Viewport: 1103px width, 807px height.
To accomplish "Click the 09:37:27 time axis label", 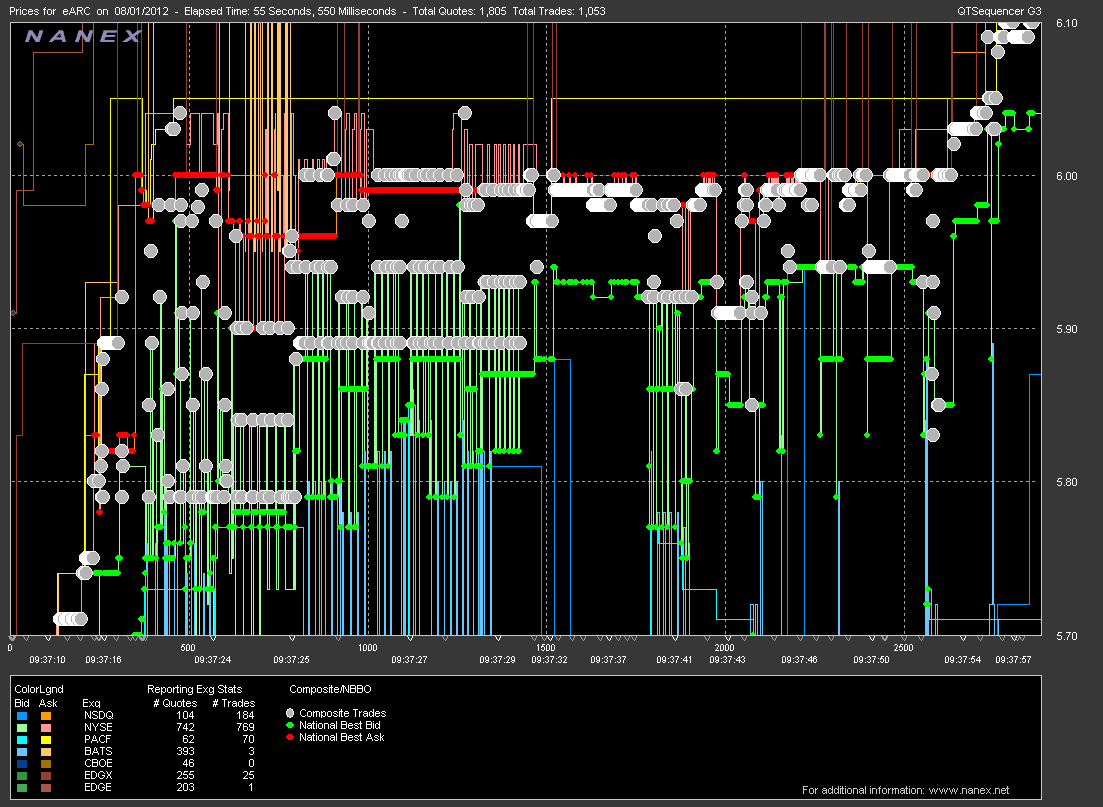I will [x=410, y=660].
